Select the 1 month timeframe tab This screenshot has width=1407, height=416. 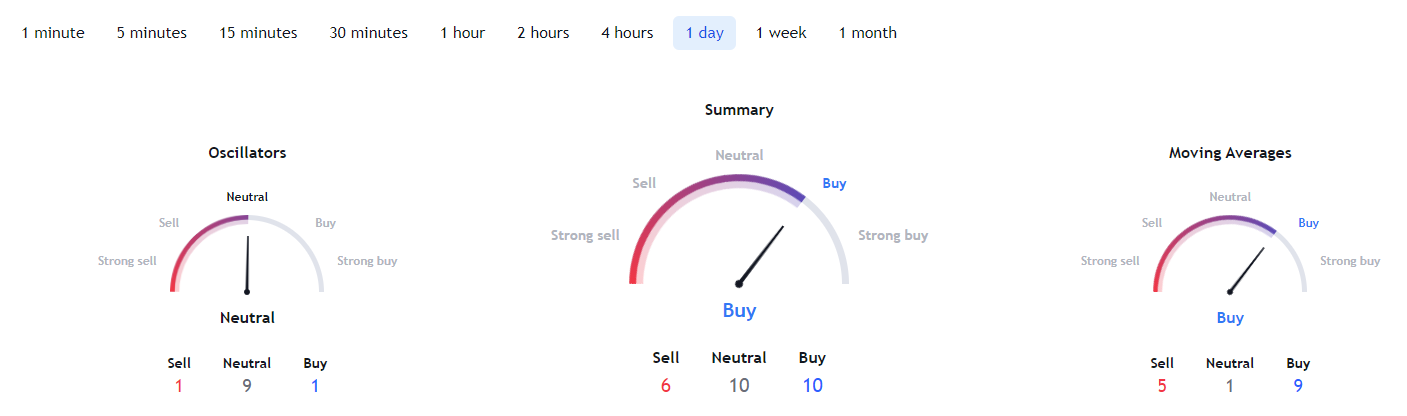(x=867, y=33)
